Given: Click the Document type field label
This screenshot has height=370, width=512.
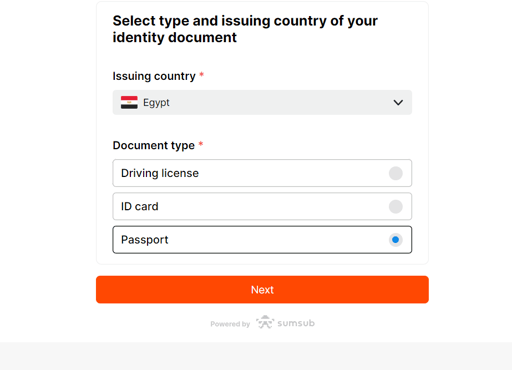Looking at the screenshot, I should pyautogui.click(x=154, y=146).
